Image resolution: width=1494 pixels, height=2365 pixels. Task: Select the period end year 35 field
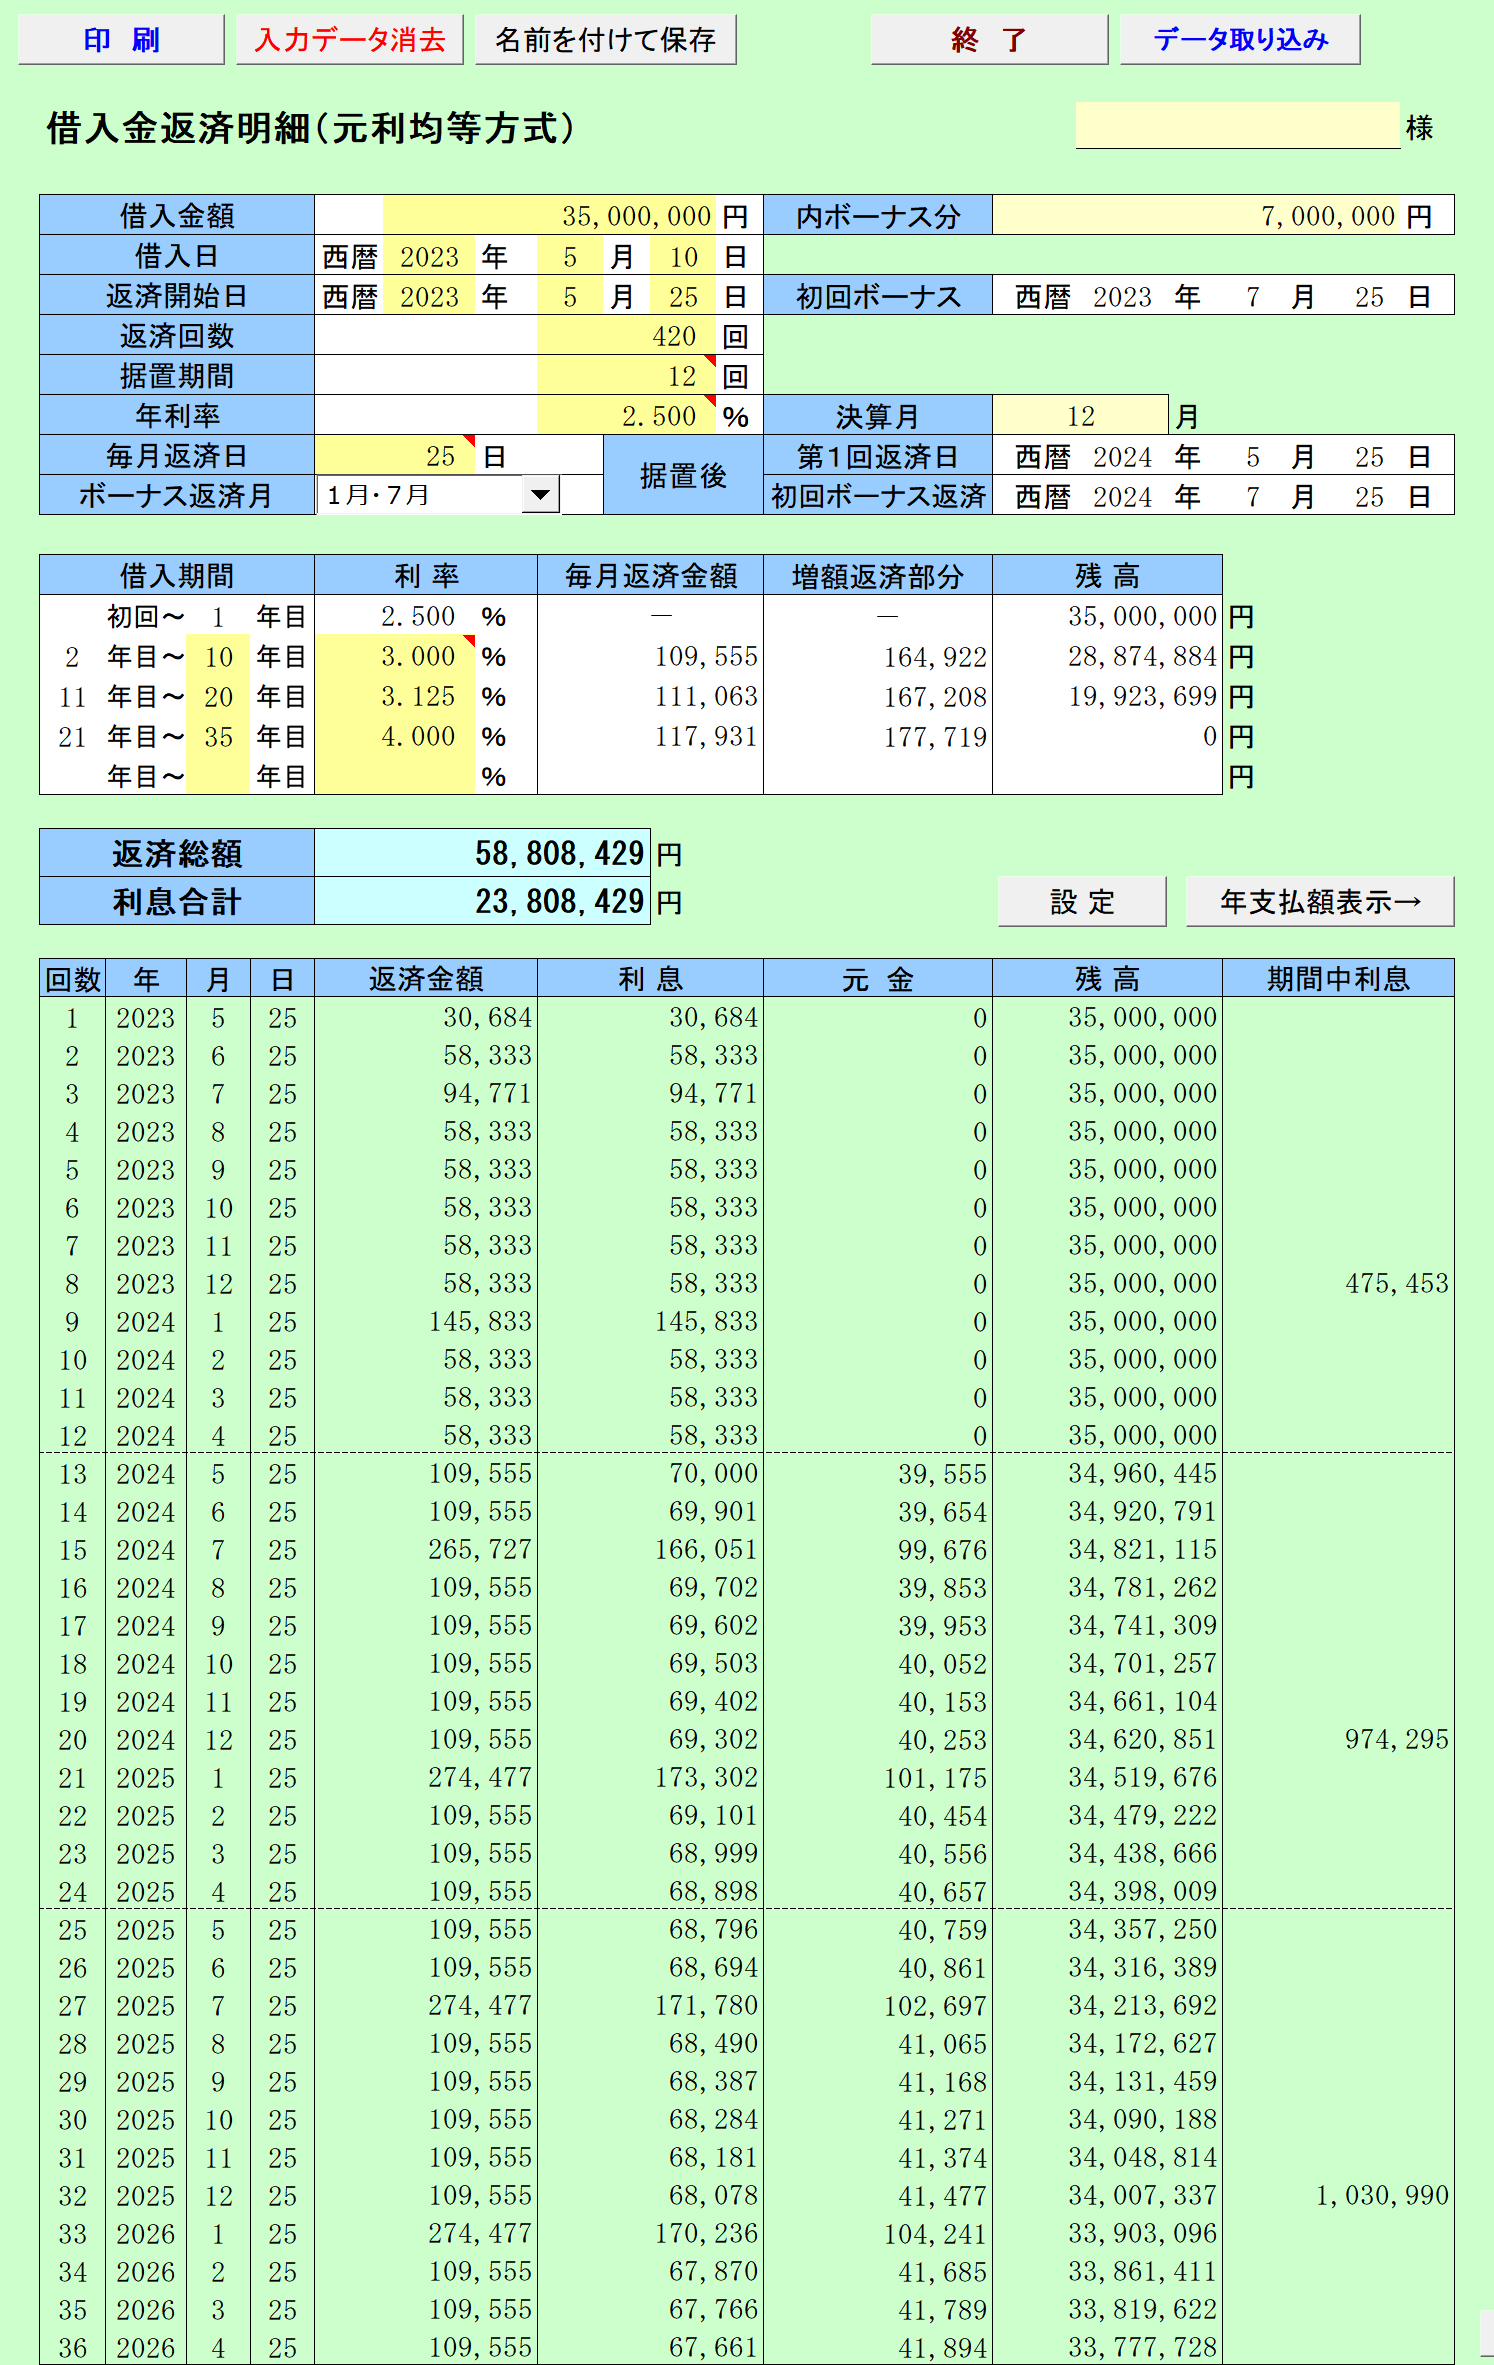(218, 737)
